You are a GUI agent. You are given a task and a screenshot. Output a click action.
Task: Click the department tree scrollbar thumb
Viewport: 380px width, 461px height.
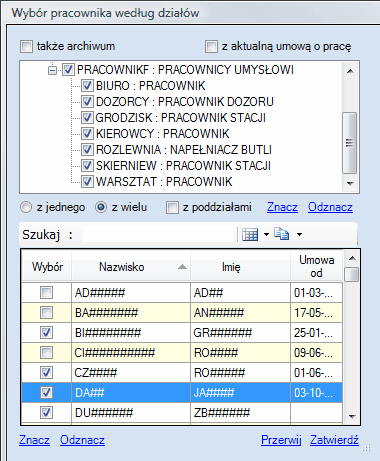point(350,143)
